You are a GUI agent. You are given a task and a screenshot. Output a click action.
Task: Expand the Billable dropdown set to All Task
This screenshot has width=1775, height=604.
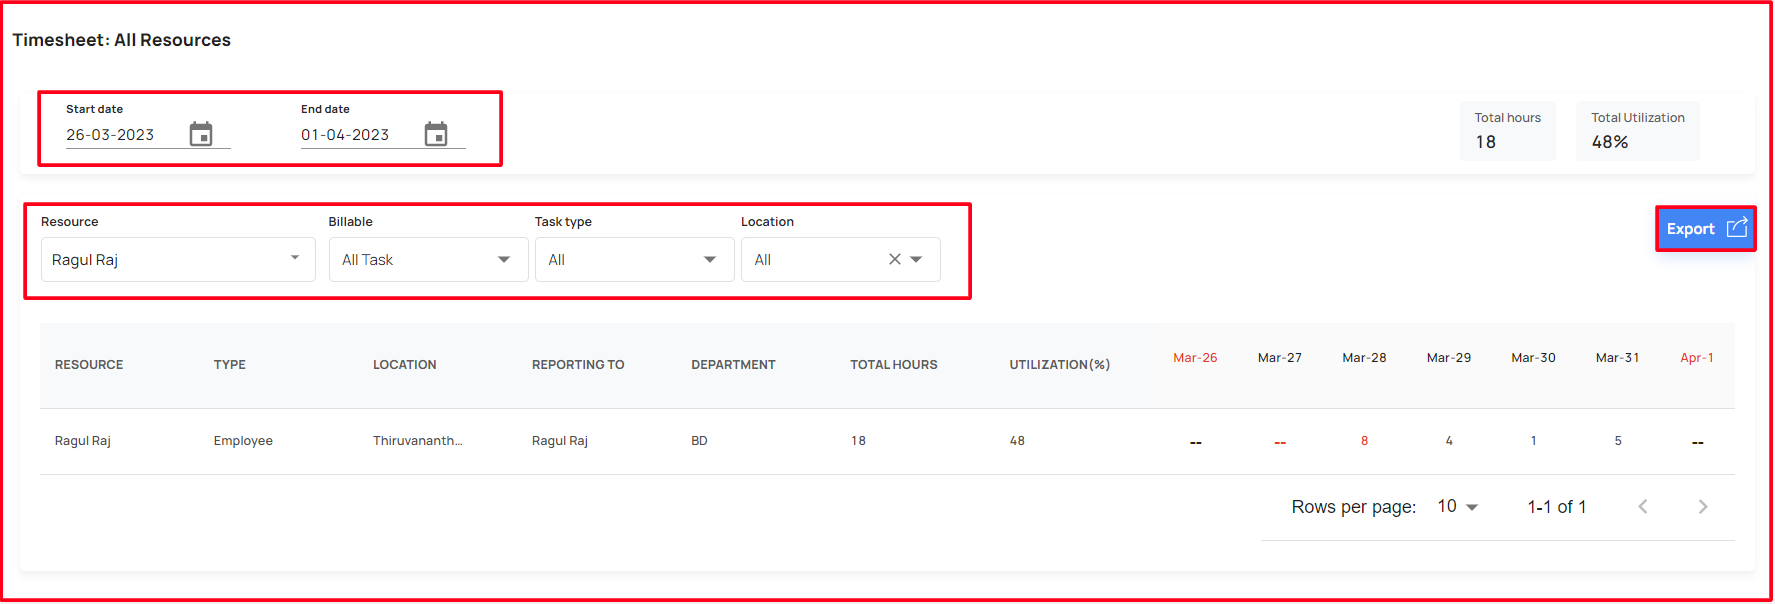(x=428, y=259)
